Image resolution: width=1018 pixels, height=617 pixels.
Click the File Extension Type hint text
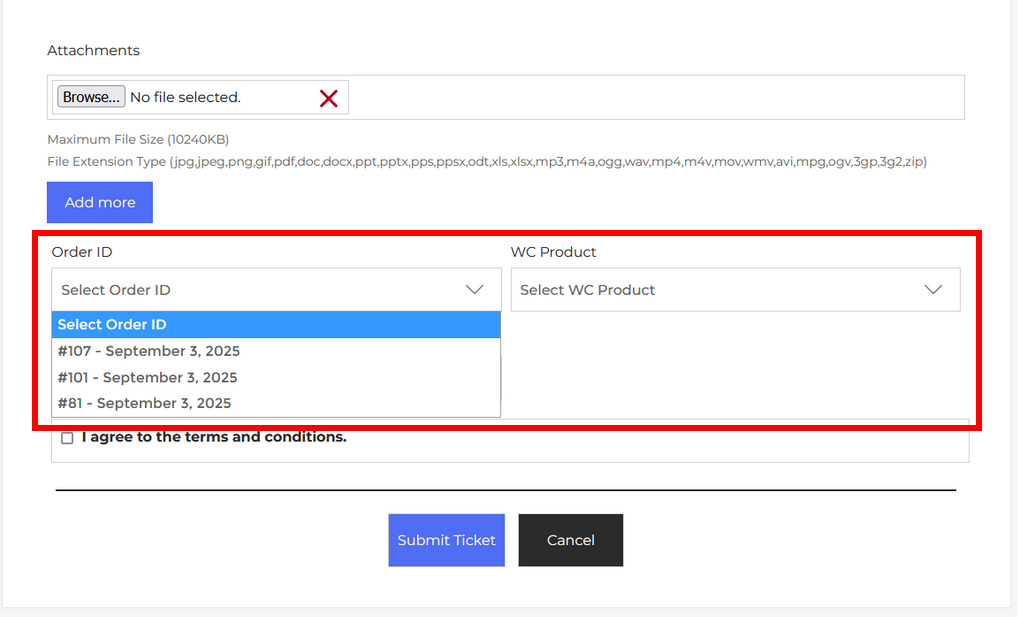click(x=486, y=161)
